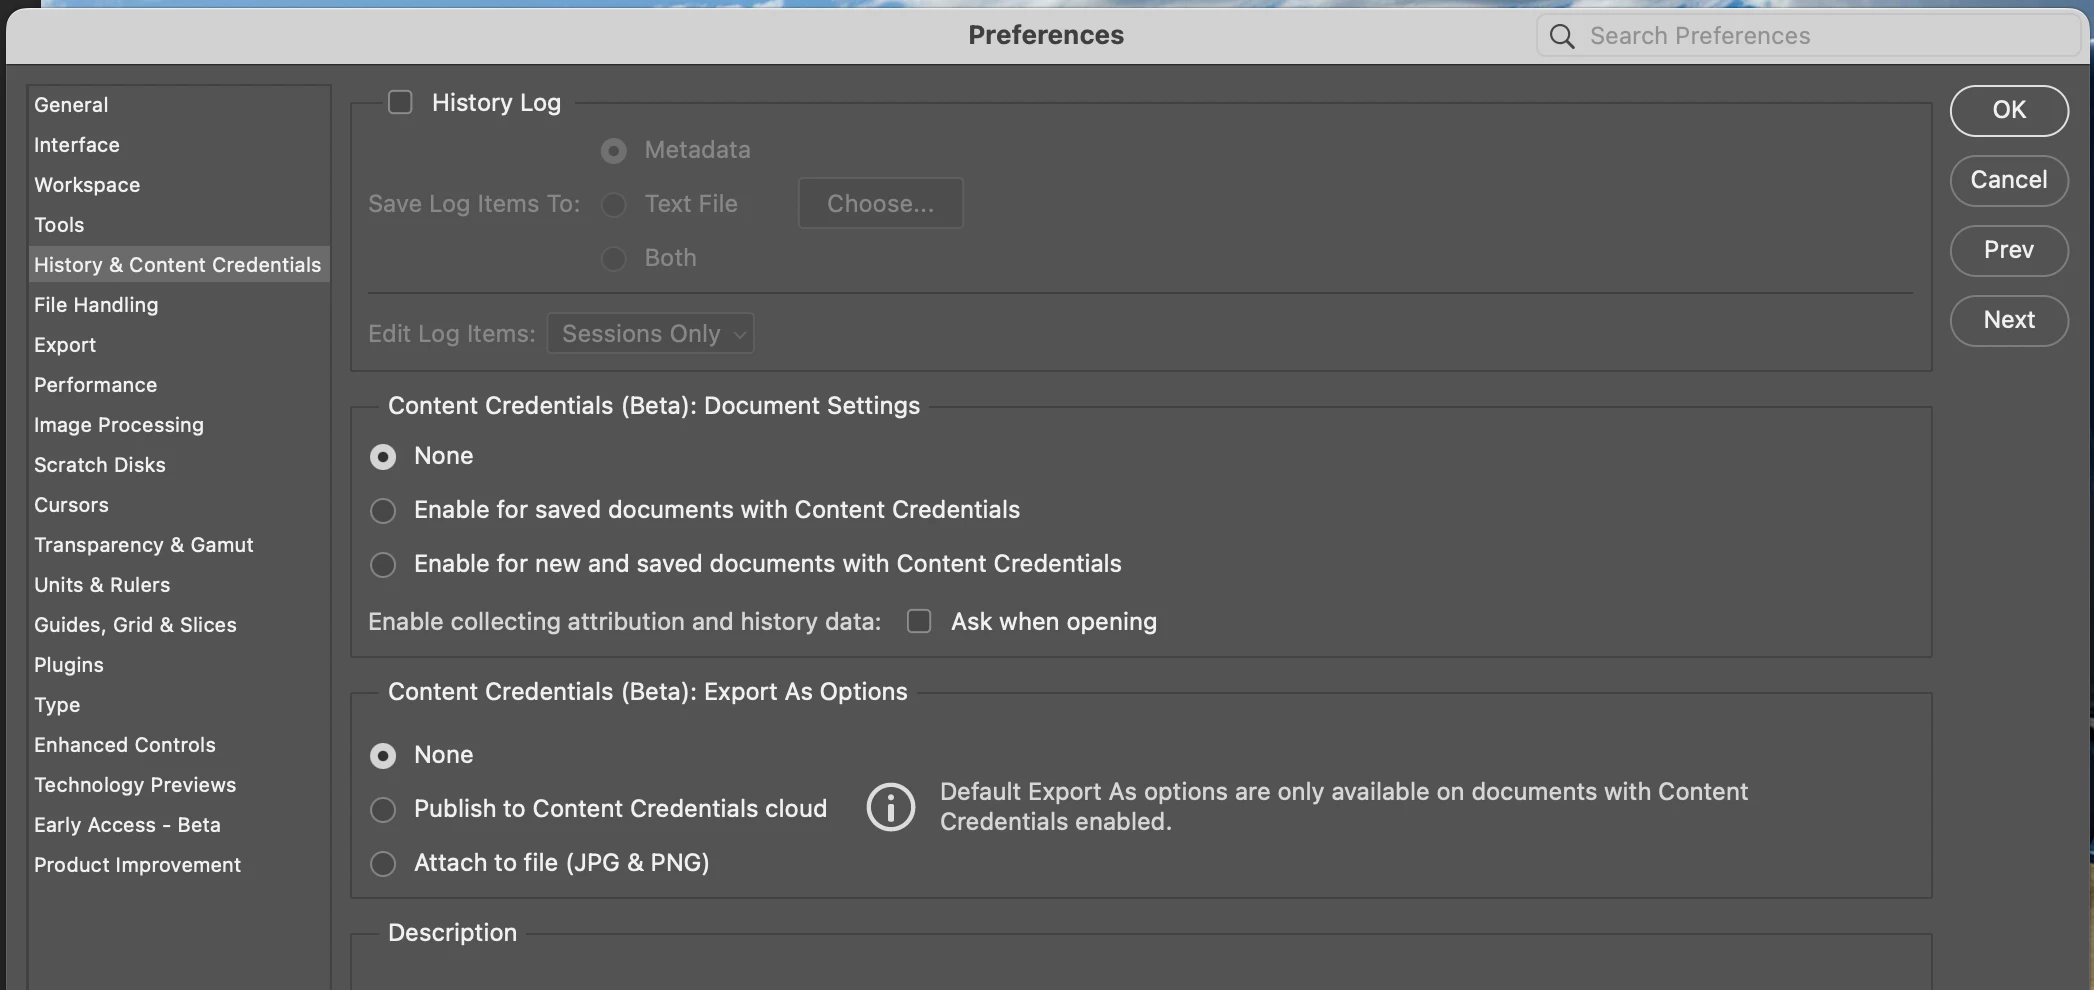Open the Technology Previews category

179,785
